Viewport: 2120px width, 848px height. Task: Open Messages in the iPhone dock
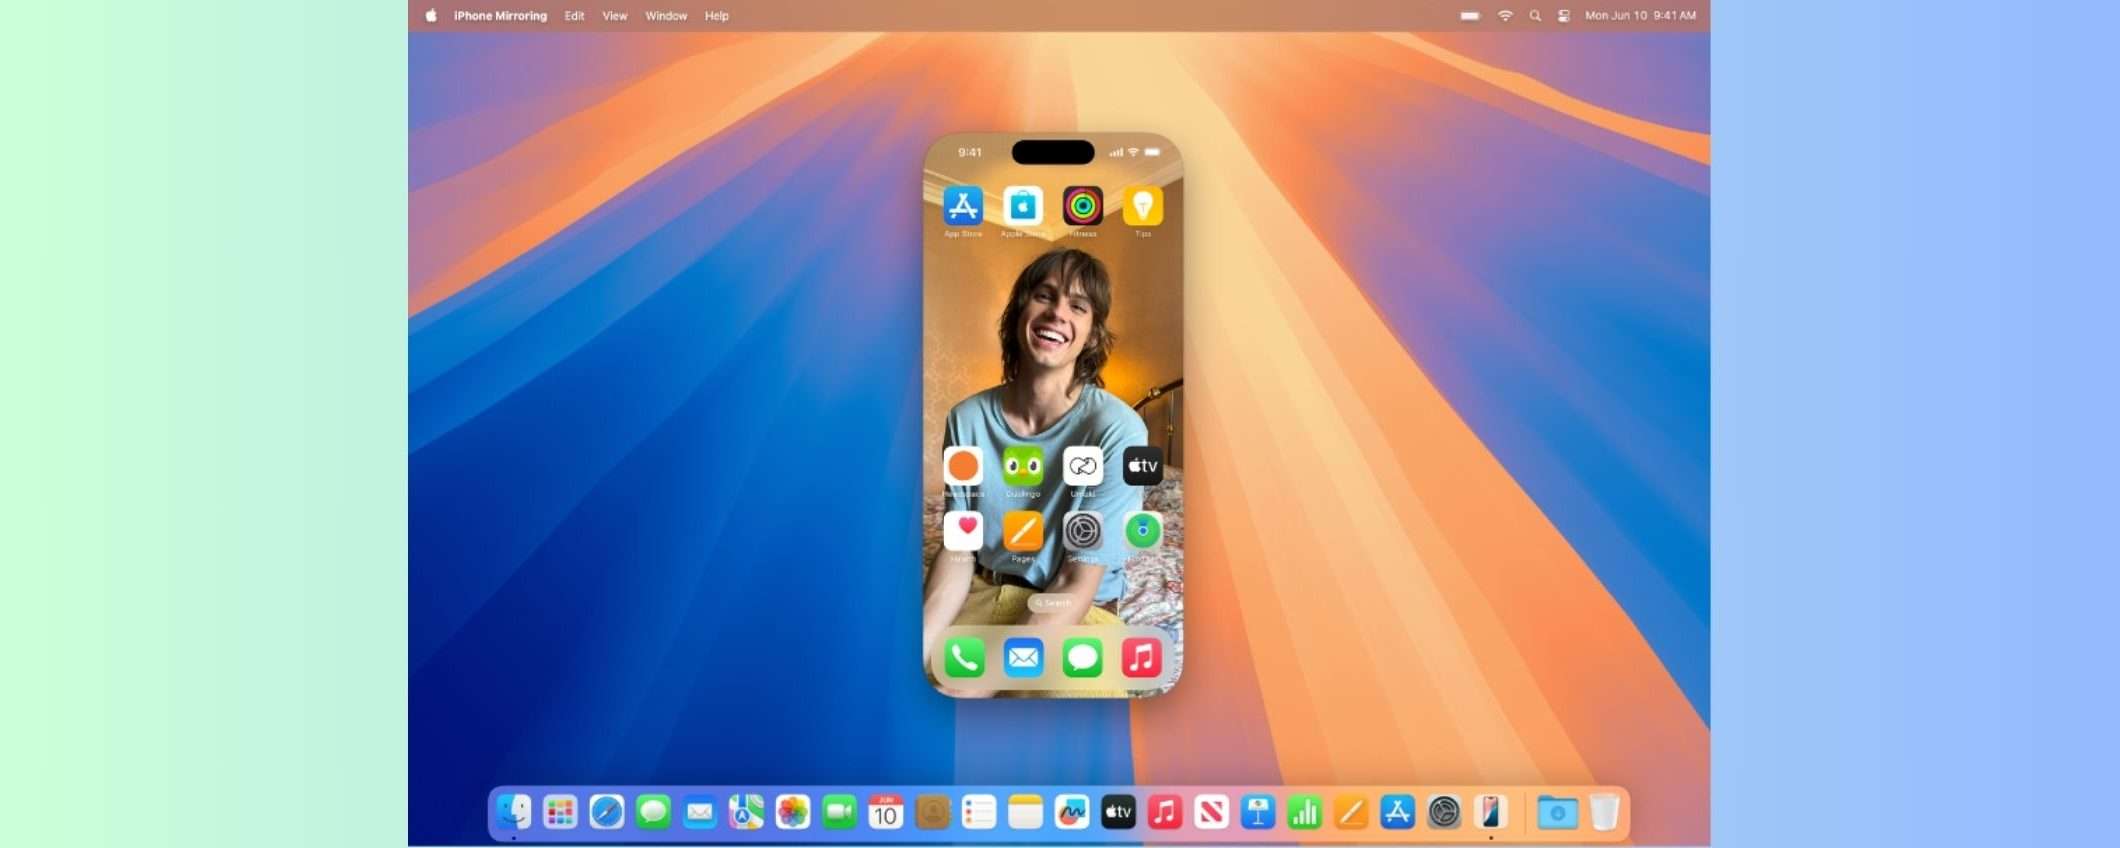1082,658
